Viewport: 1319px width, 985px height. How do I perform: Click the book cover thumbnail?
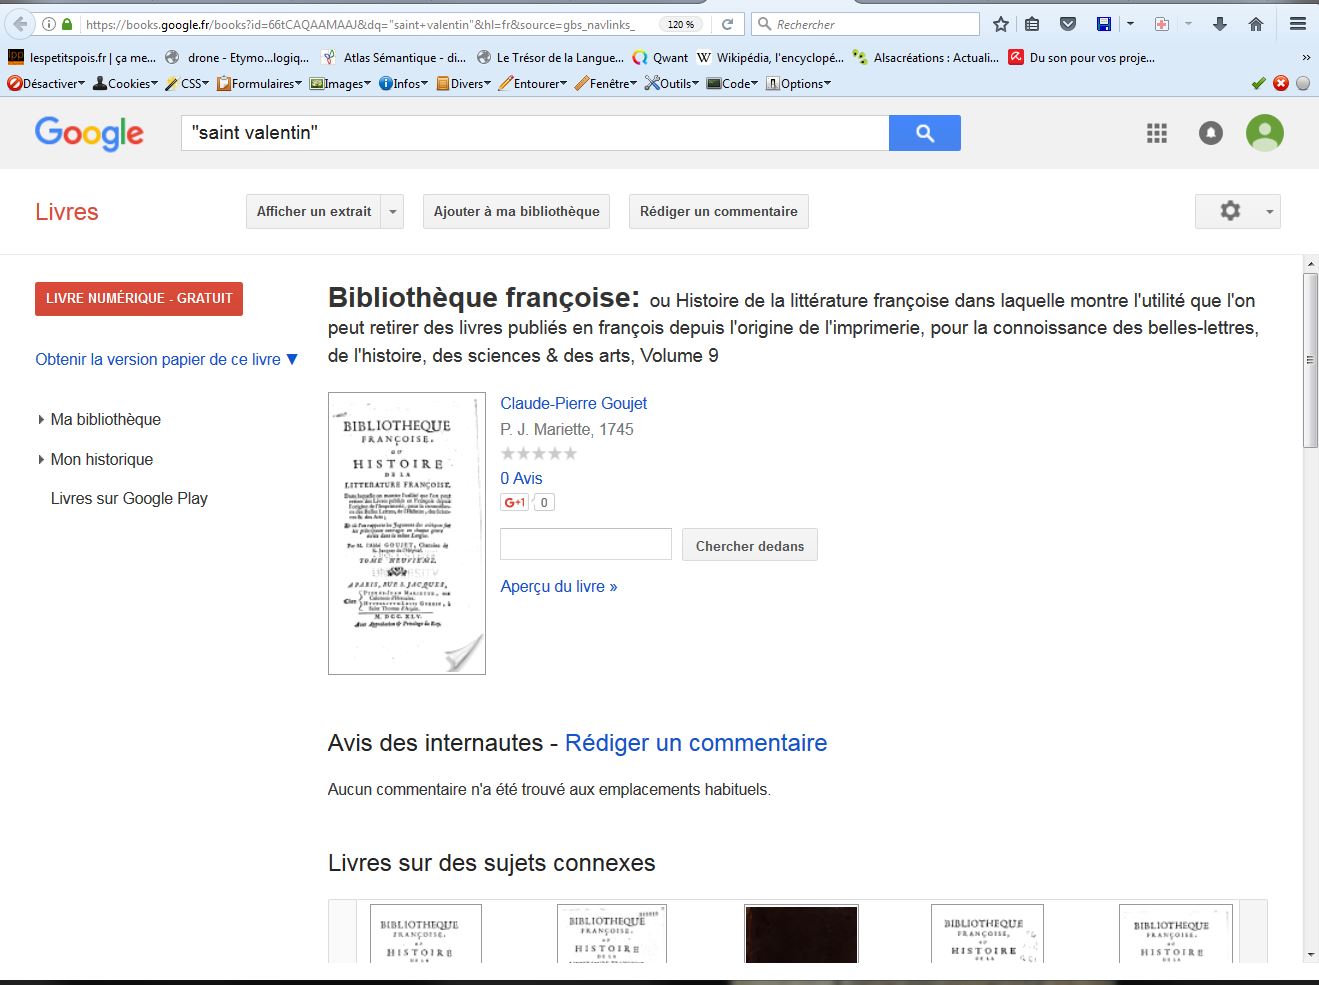[x=407, y=533]
